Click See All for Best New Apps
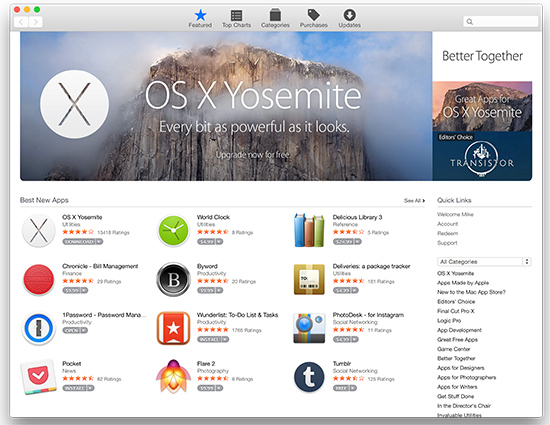Image resolution: width=550 pixels, height=425 pixels. point(414,201)
